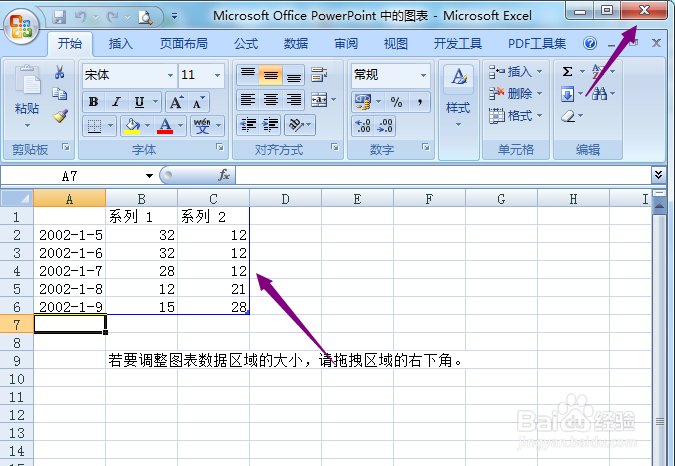
Task: Click the vertical scrollbar up arrow
Action: 659,206
